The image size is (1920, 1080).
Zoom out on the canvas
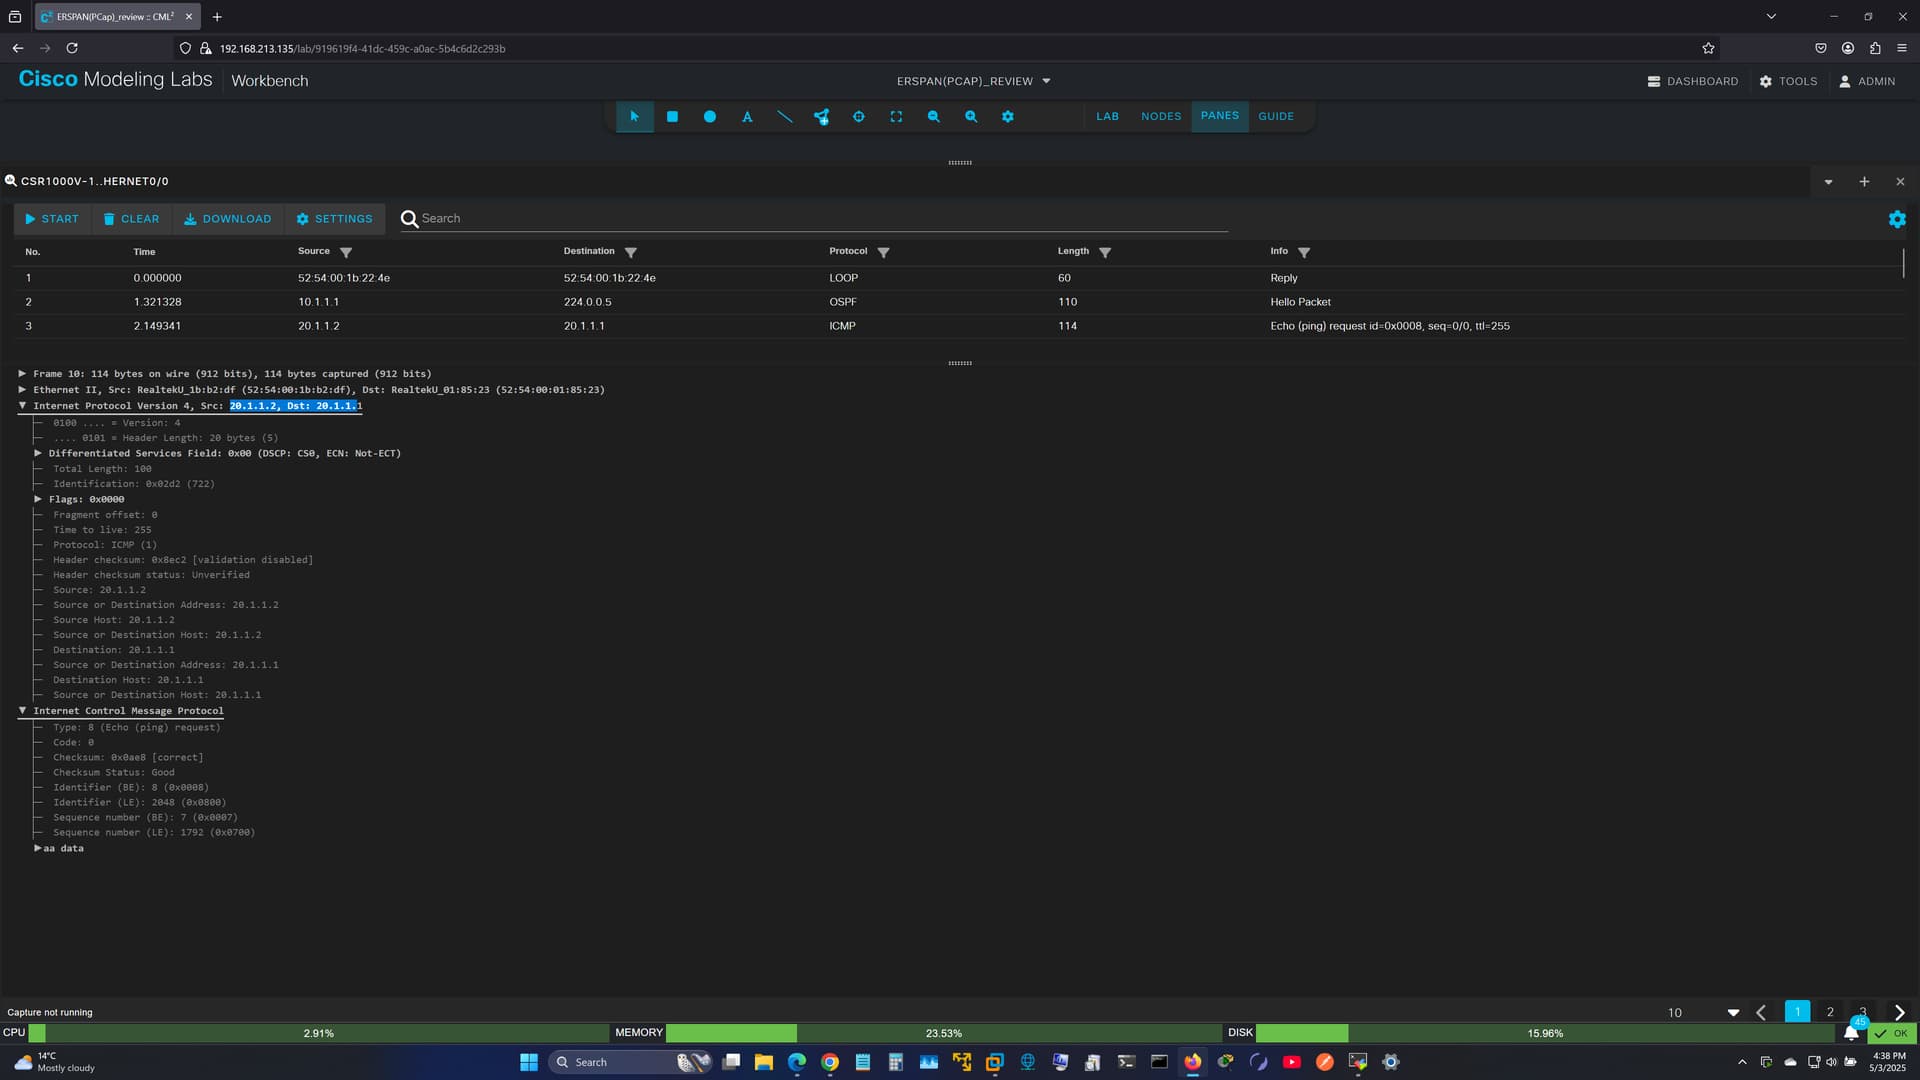933,116
